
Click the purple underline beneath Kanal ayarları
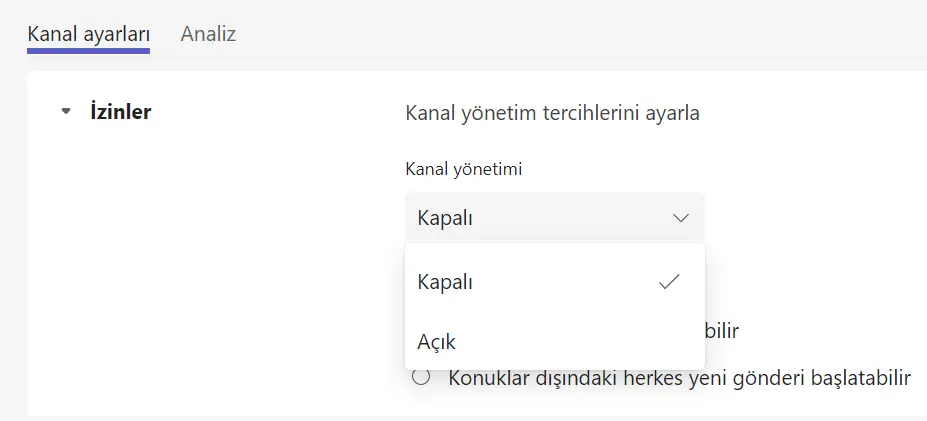(88, 50)
